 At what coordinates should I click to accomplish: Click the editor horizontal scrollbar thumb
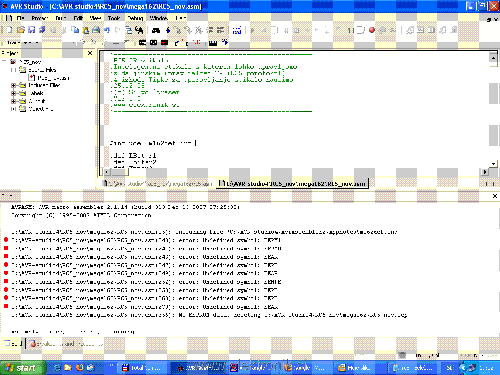[x=120, y=172]
